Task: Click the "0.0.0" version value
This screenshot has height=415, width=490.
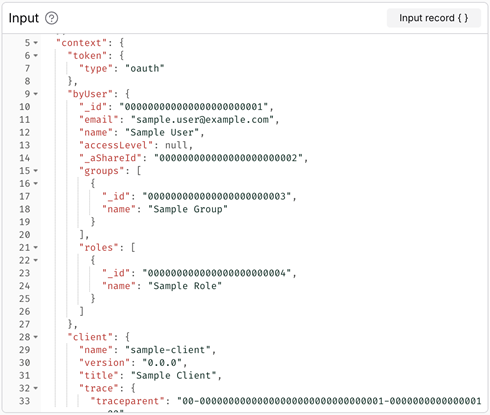Action: [x=162, y=363]
